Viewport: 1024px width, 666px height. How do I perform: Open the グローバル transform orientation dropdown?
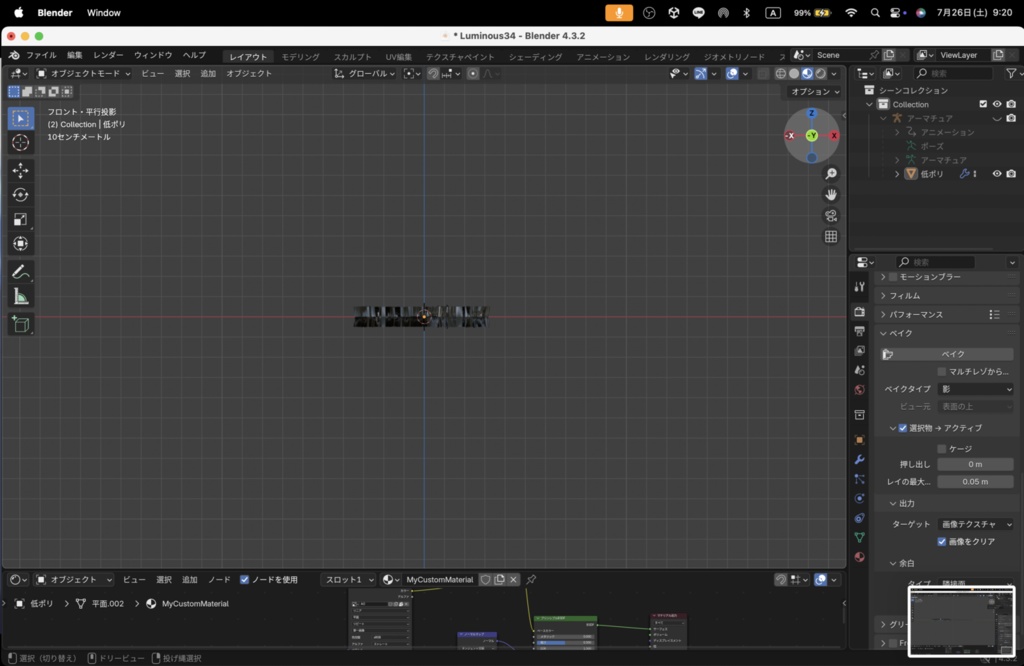364,74
